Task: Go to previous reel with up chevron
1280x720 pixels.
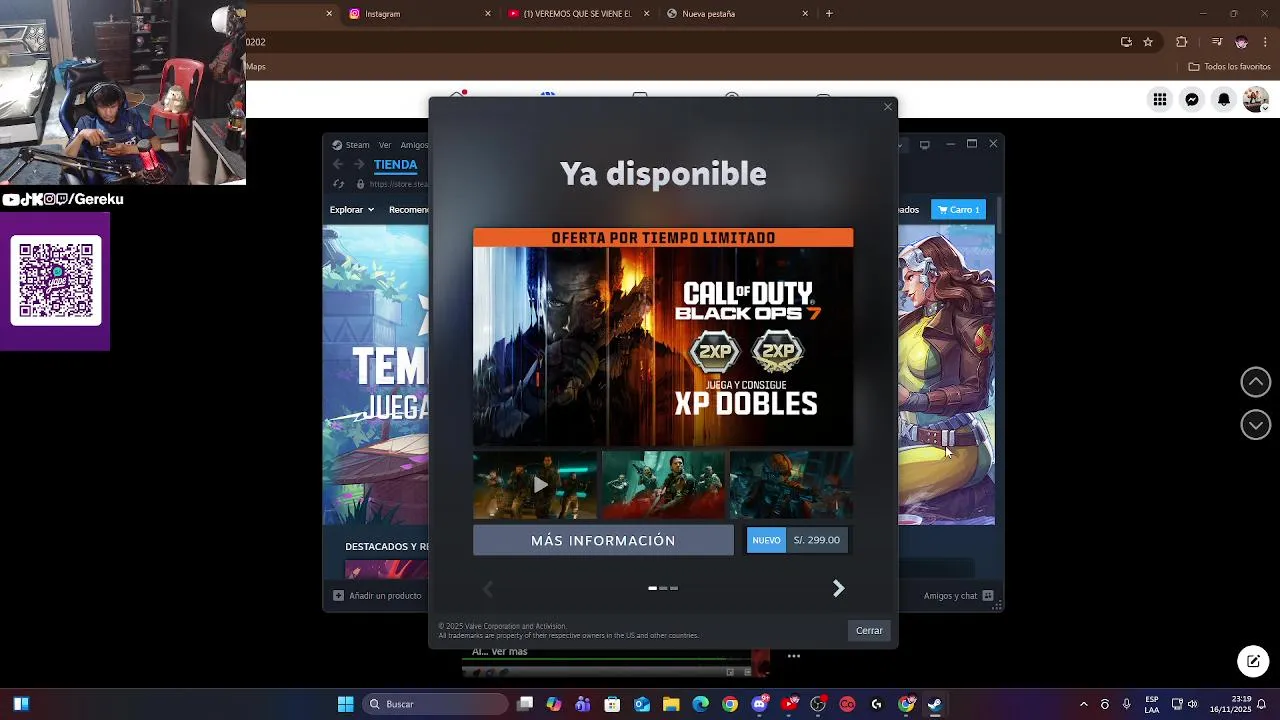Action: pos(1256,382)
